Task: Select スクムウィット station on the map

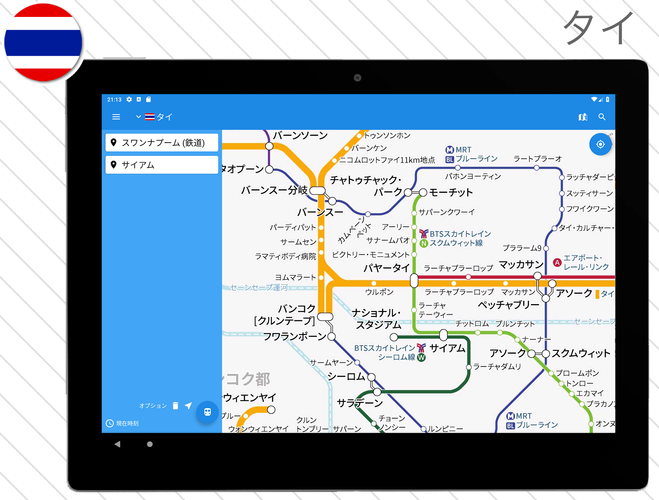Action: tap(546, 354)
